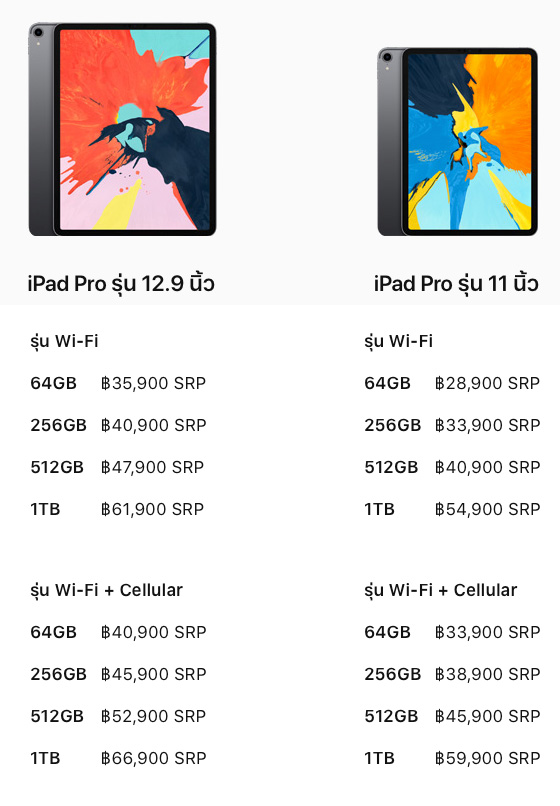Select the iPad Pro รุ่น 12.9 นิ้ว heading
The height and width of the screenshot is (806, 560).
121,284
